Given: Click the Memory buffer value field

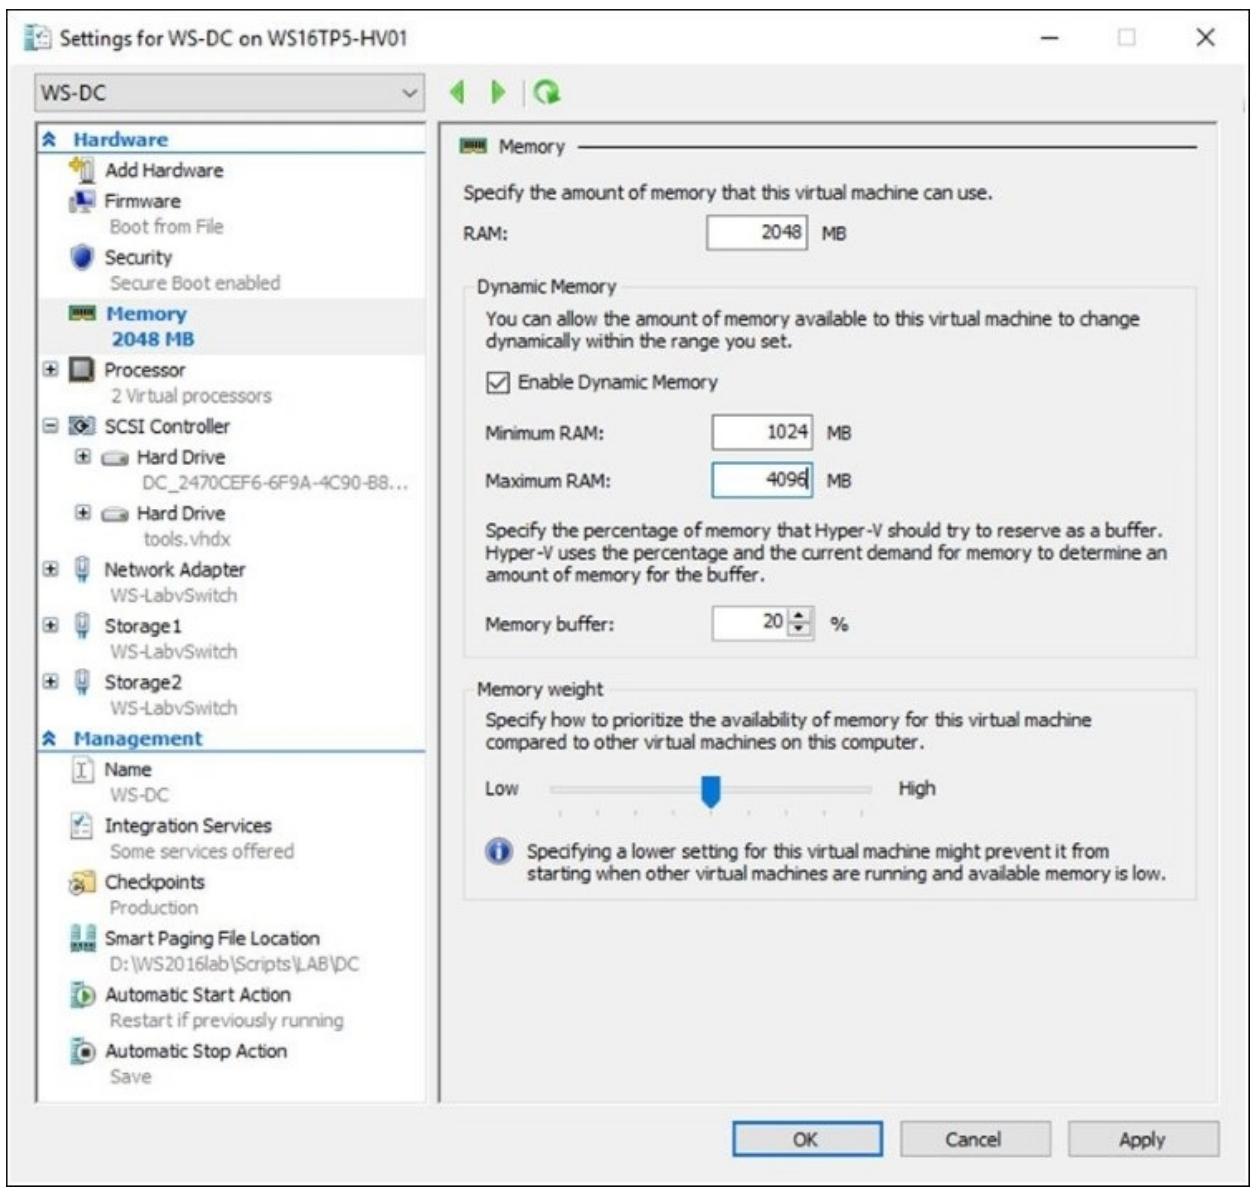Looking at the screenshot, I should pos(751,623).
